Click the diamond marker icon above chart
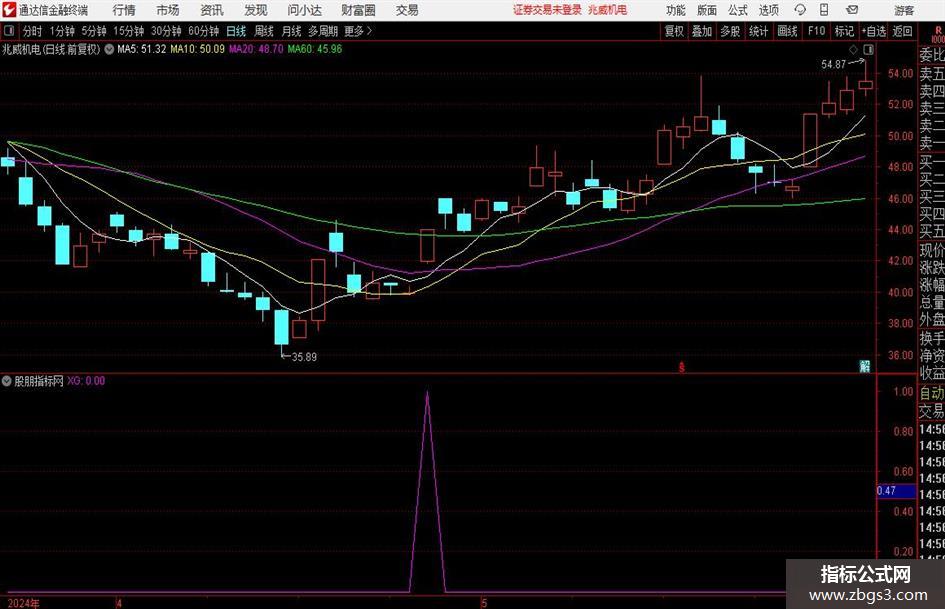 click(x=853, y=49)
